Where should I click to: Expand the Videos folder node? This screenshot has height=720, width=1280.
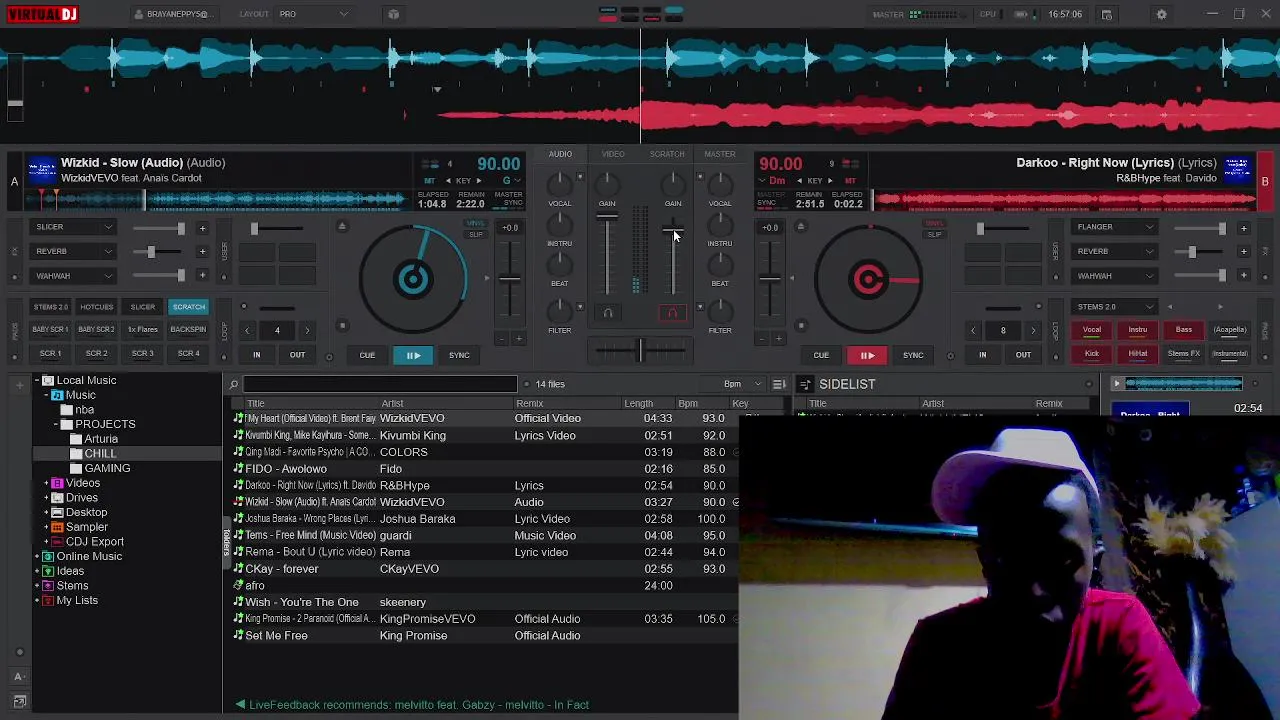pyautogui.click(x=46, y=483)
